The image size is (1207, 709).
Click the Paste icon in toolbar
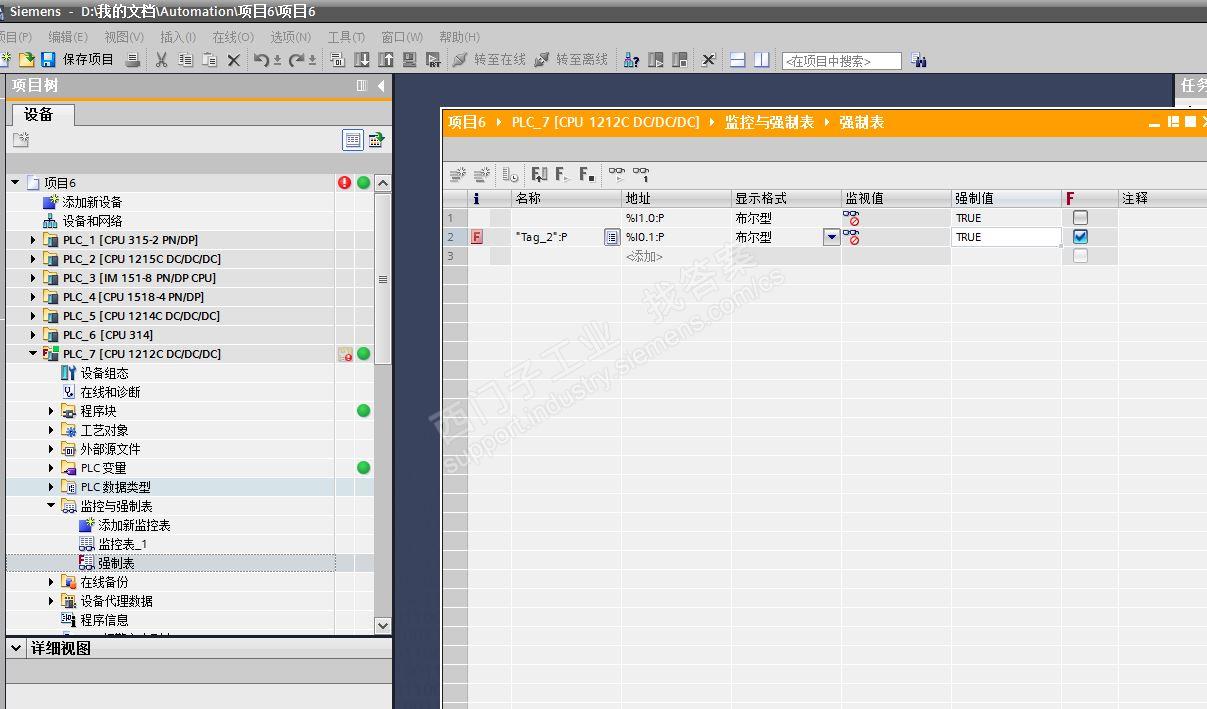click(209, 60)
